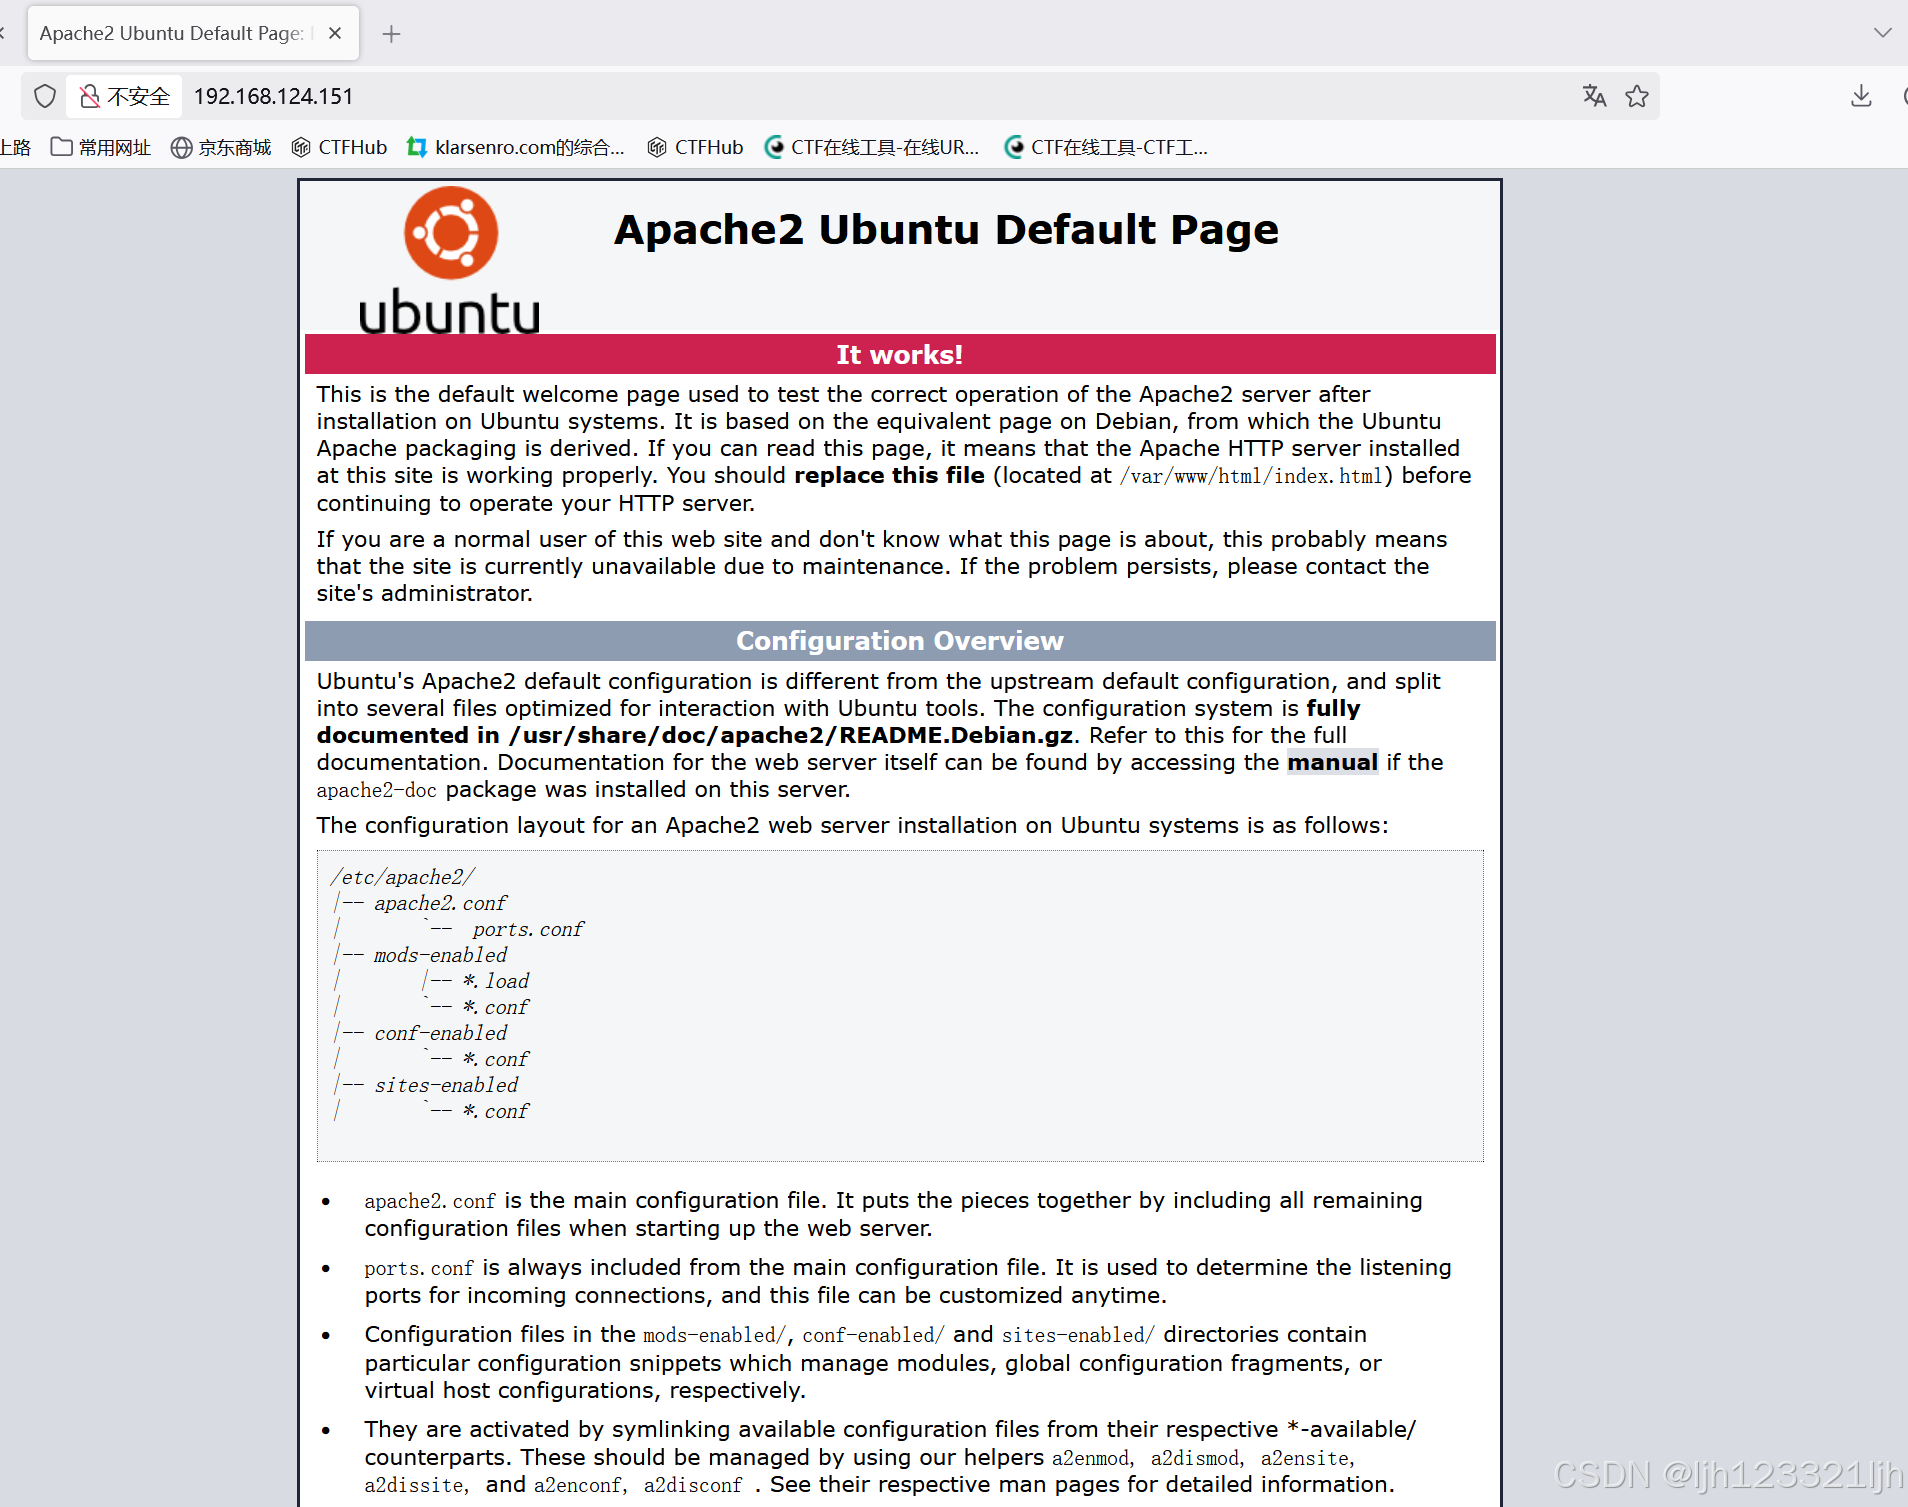Screen dimensions: 1908x1507
Task: Click the tracking protection shield icon
Action: 44,96
